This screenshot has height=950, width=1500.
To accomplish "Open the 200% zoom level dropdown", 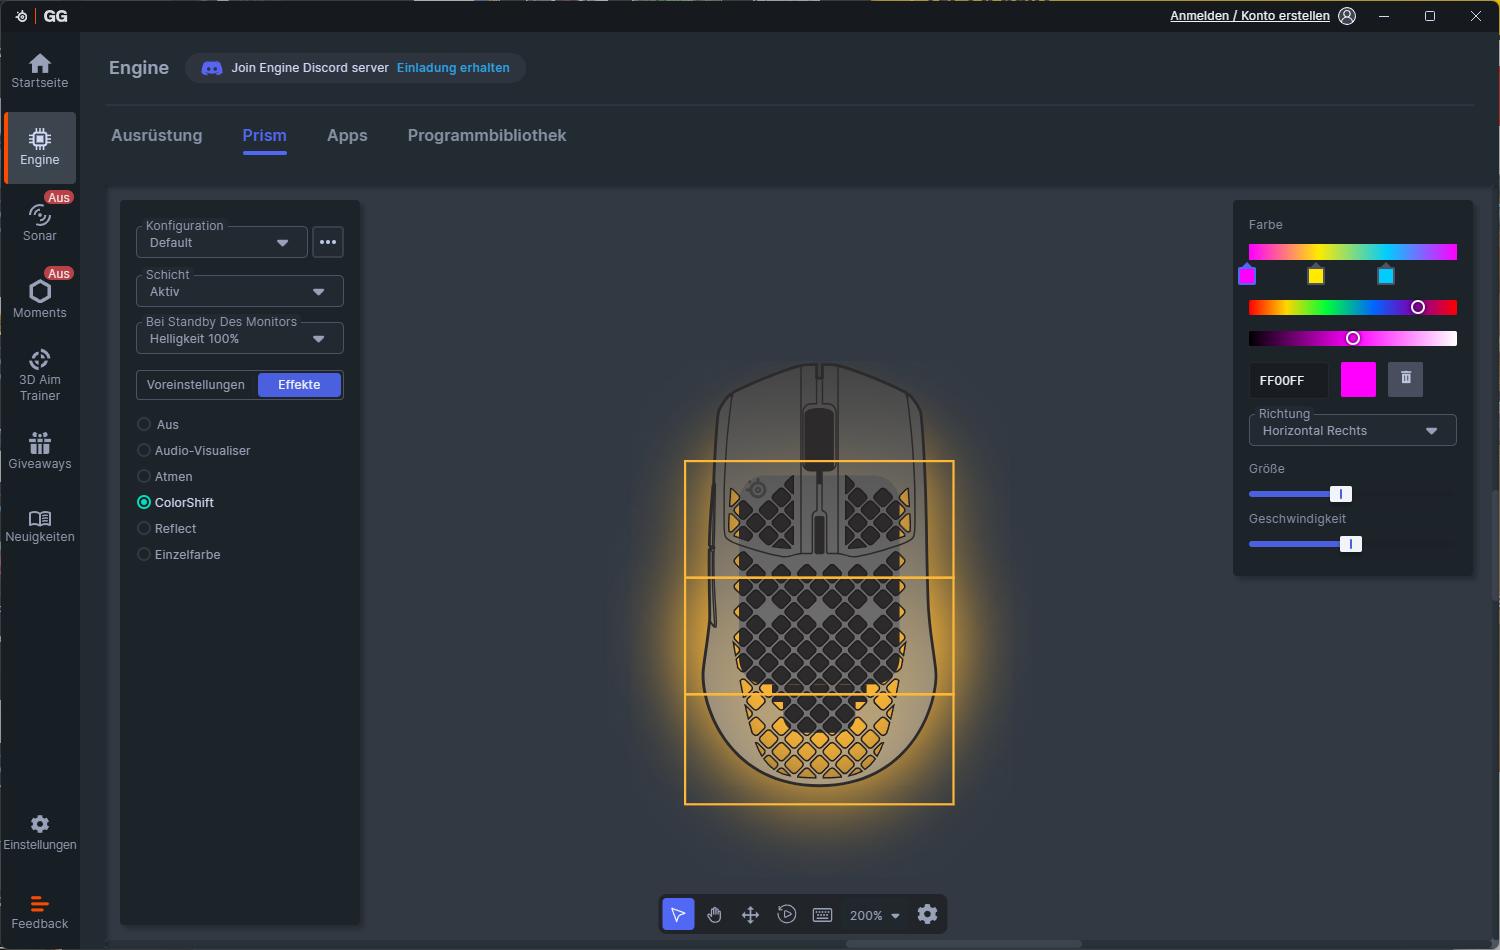I will click(875, 916).
